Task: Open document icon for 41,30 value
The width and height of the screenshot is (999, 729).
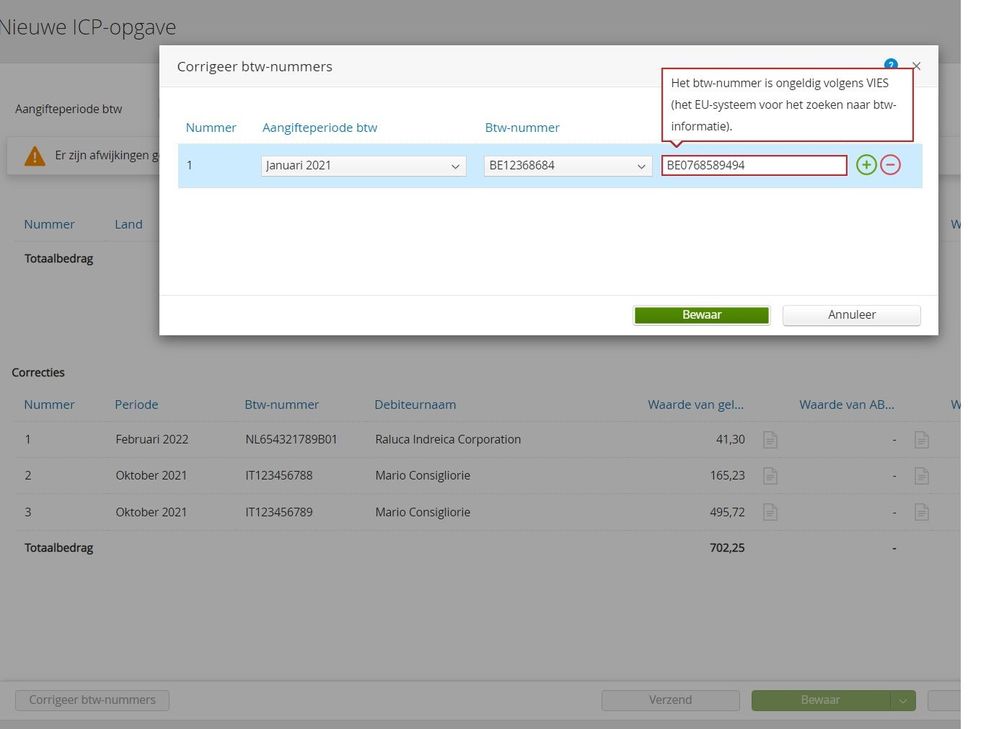Action: [770, 440]
